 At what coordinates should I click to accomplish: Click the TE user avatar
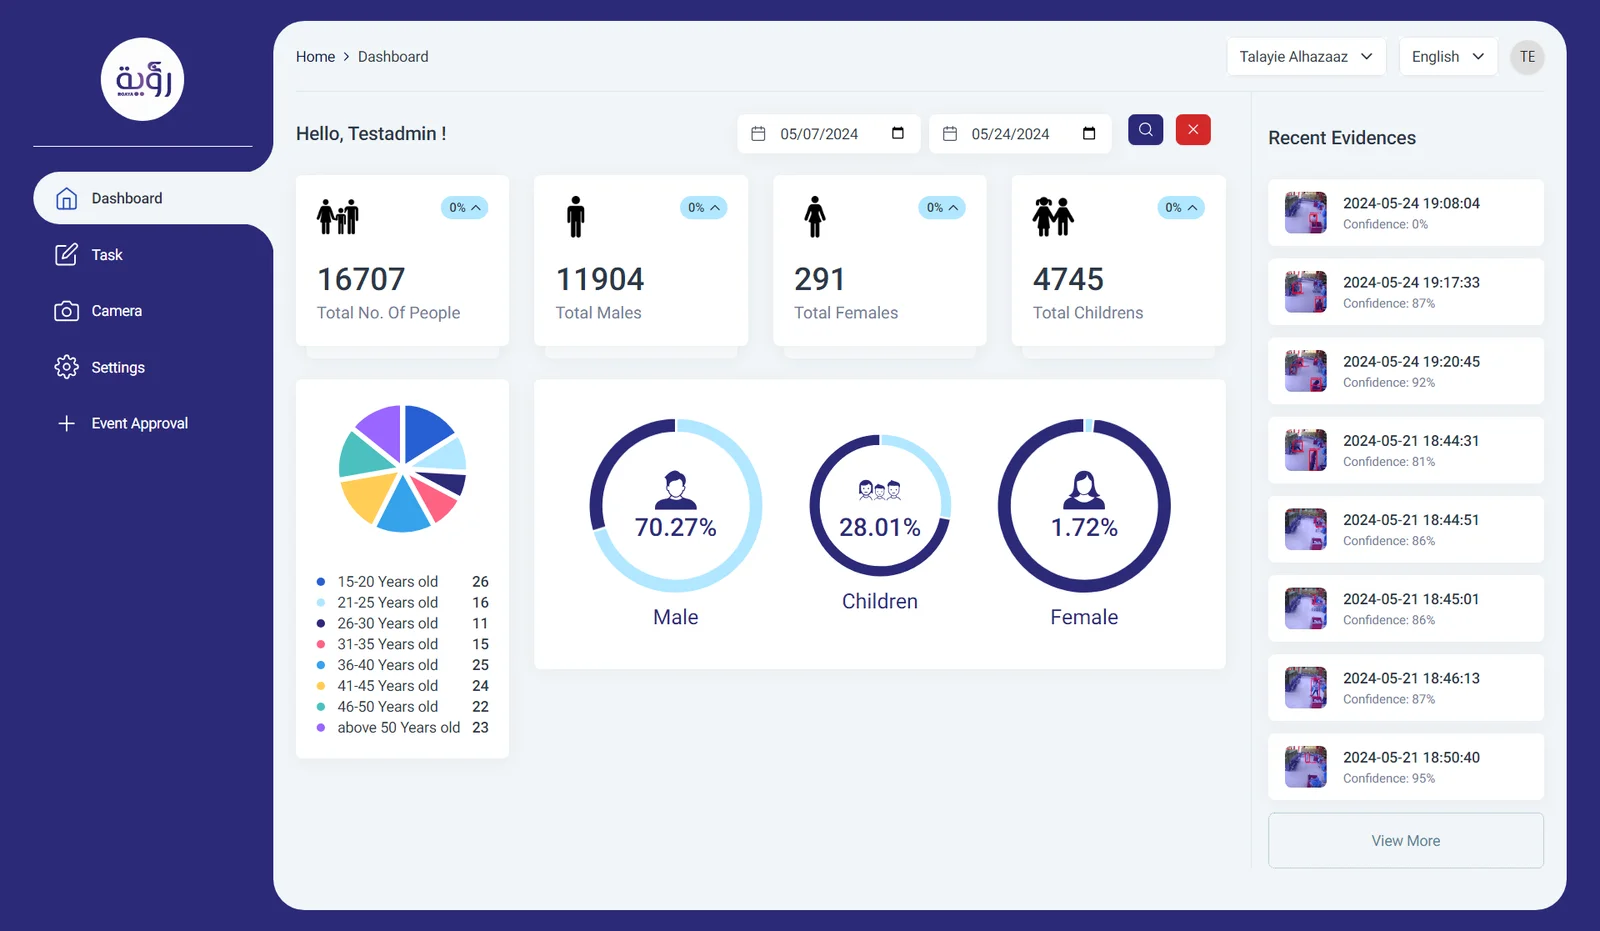tap(1527, 57)
